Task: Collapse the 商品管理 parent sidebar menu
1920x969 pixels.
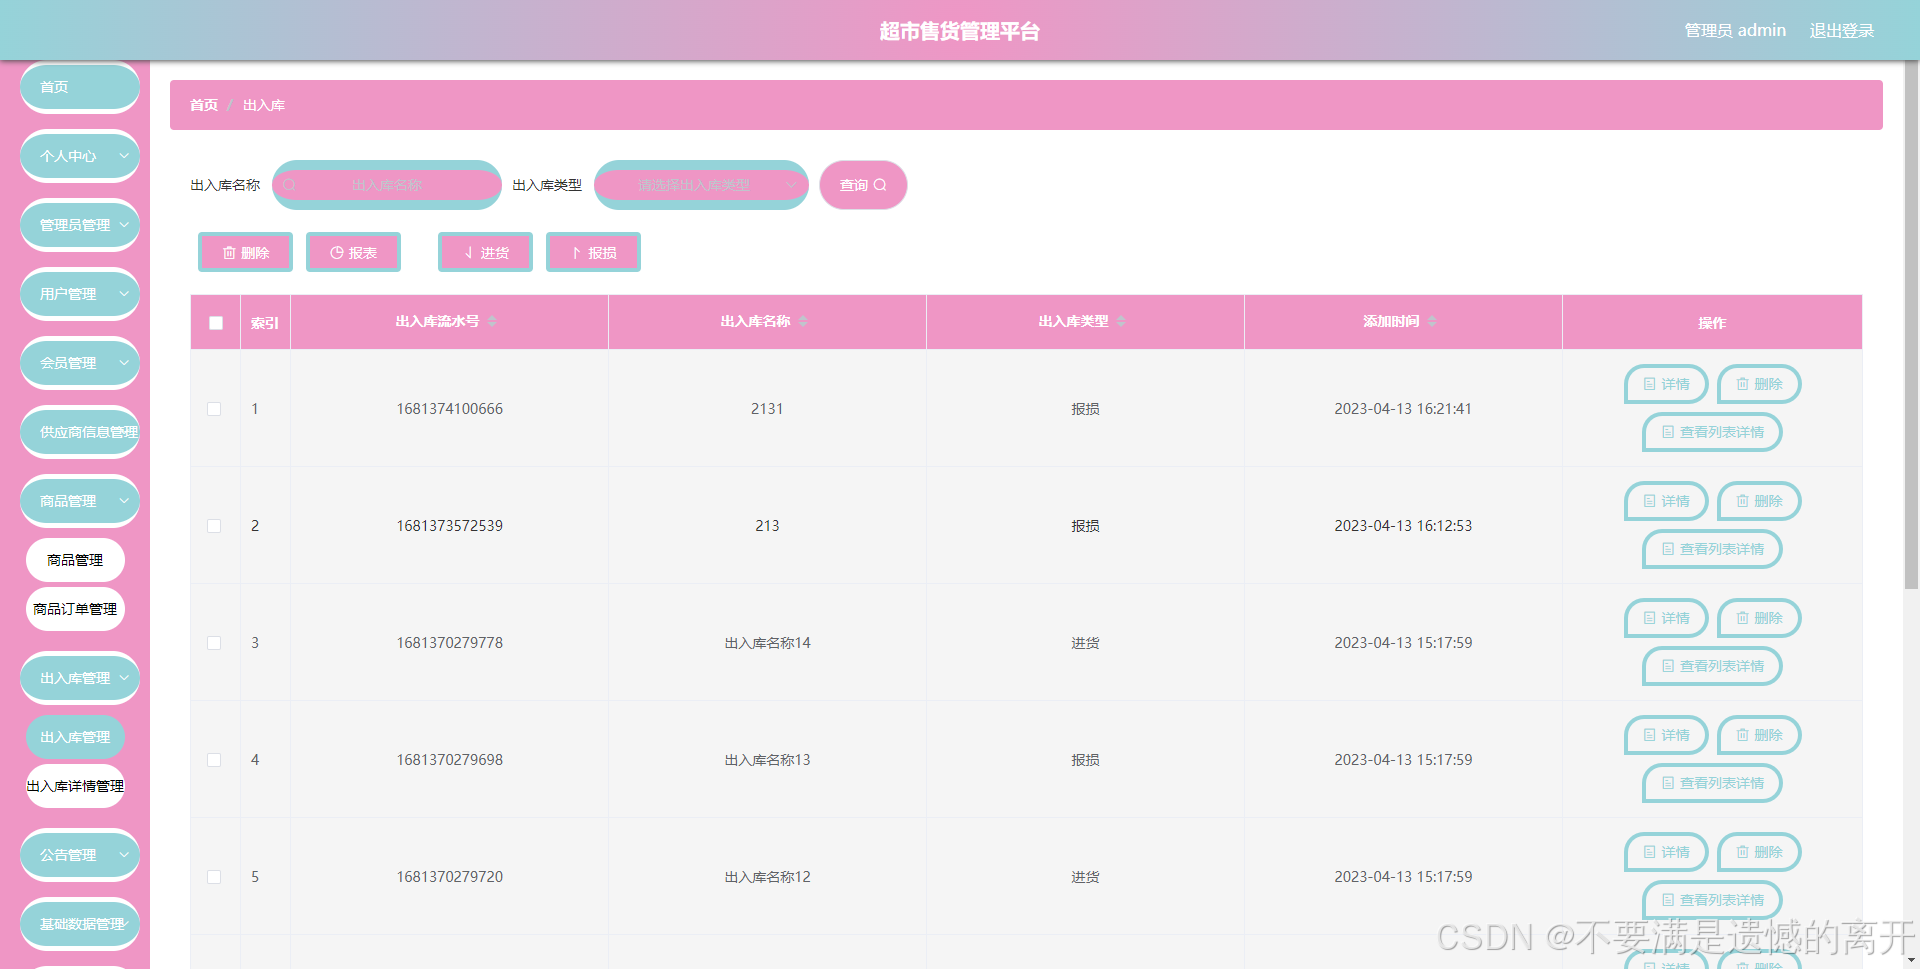Action: click(80, 501)
